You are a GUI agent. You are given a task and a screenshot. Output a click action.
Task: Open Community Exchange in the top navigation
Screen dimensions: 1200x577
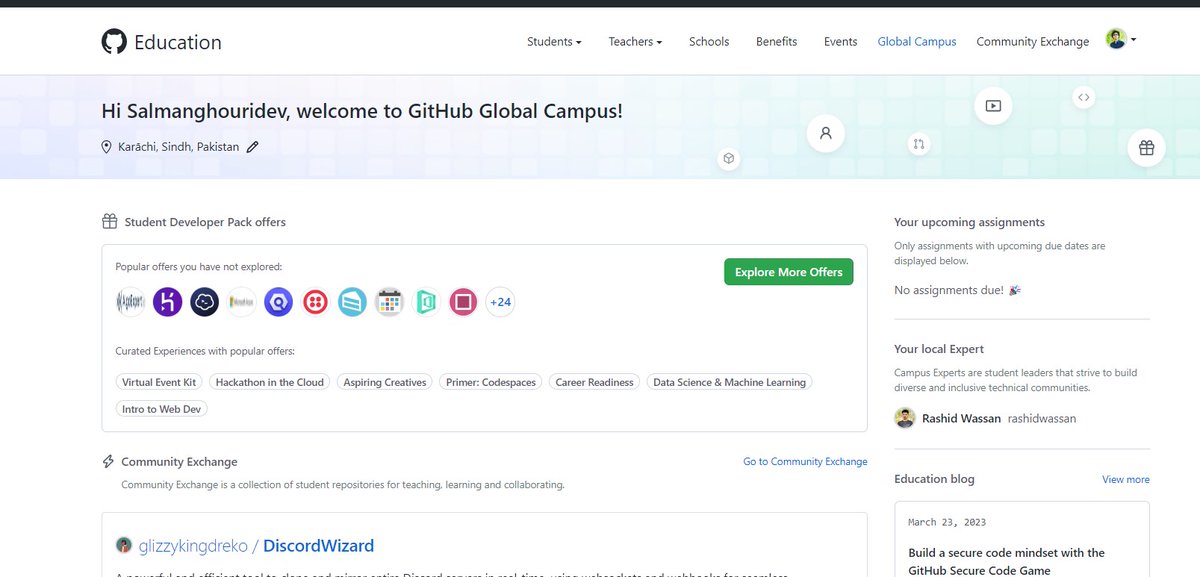tap(1033, 42)
